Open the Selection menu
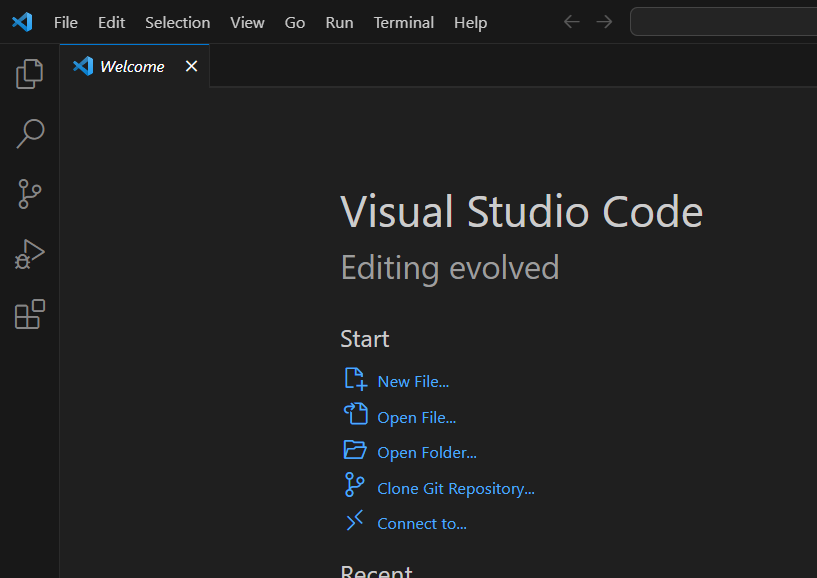This screenshot has width=817, height=578. pyautogui.click(x=178, y=23)
